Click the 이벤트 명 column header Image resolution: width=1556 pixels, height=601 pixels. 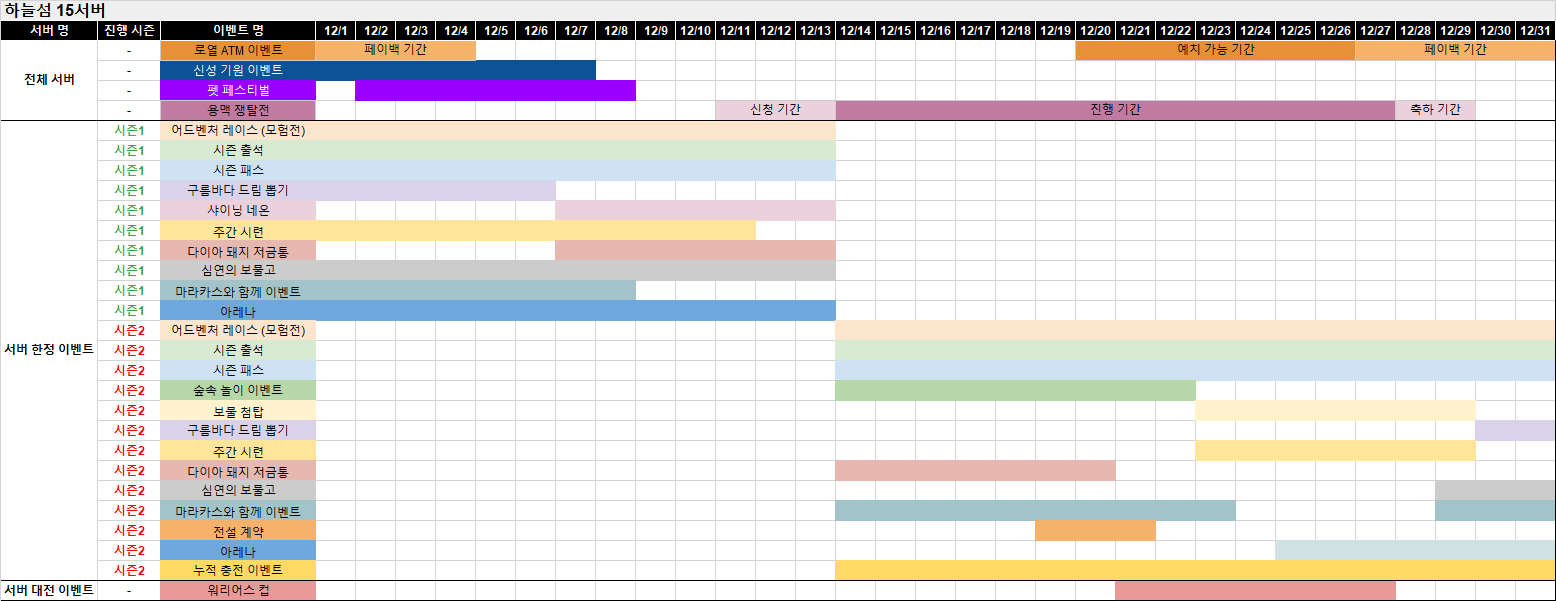coord(237,30)
